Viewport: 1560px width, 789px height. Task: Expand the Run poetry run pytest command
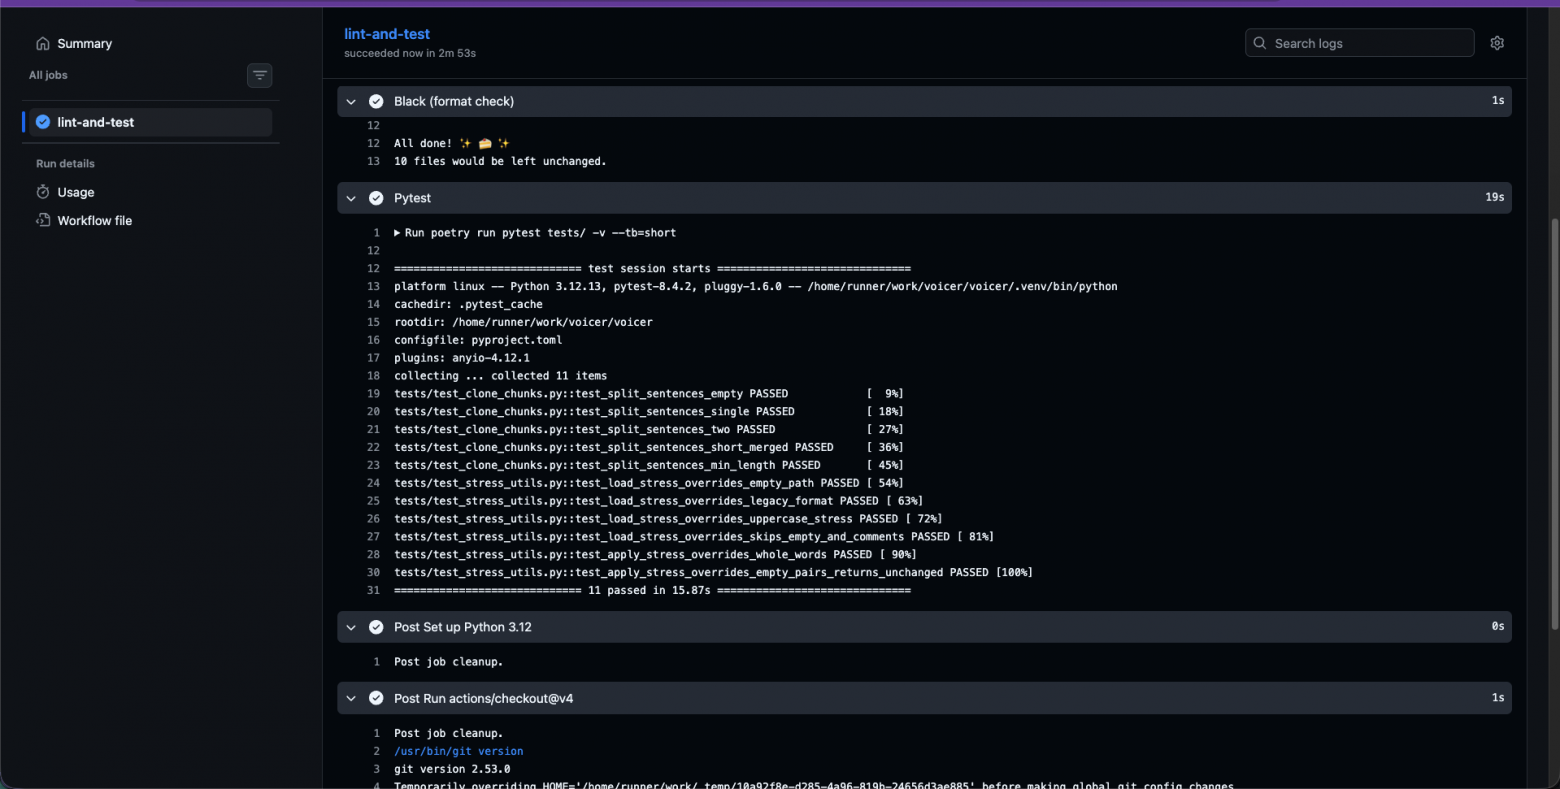[x=397, y=233]
